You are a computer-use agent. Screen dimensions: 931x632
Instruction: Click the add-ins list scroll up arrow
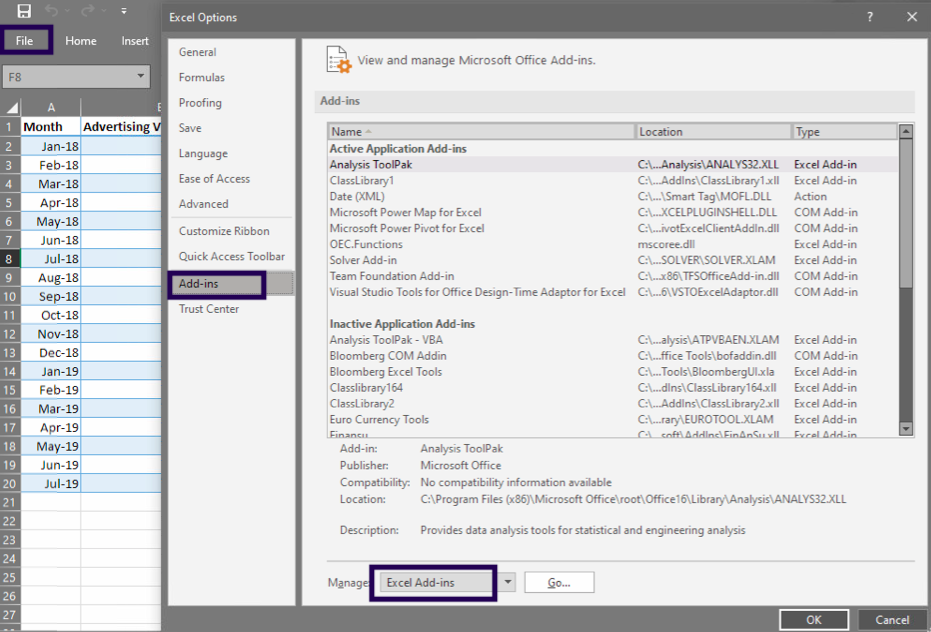[905, 131]
